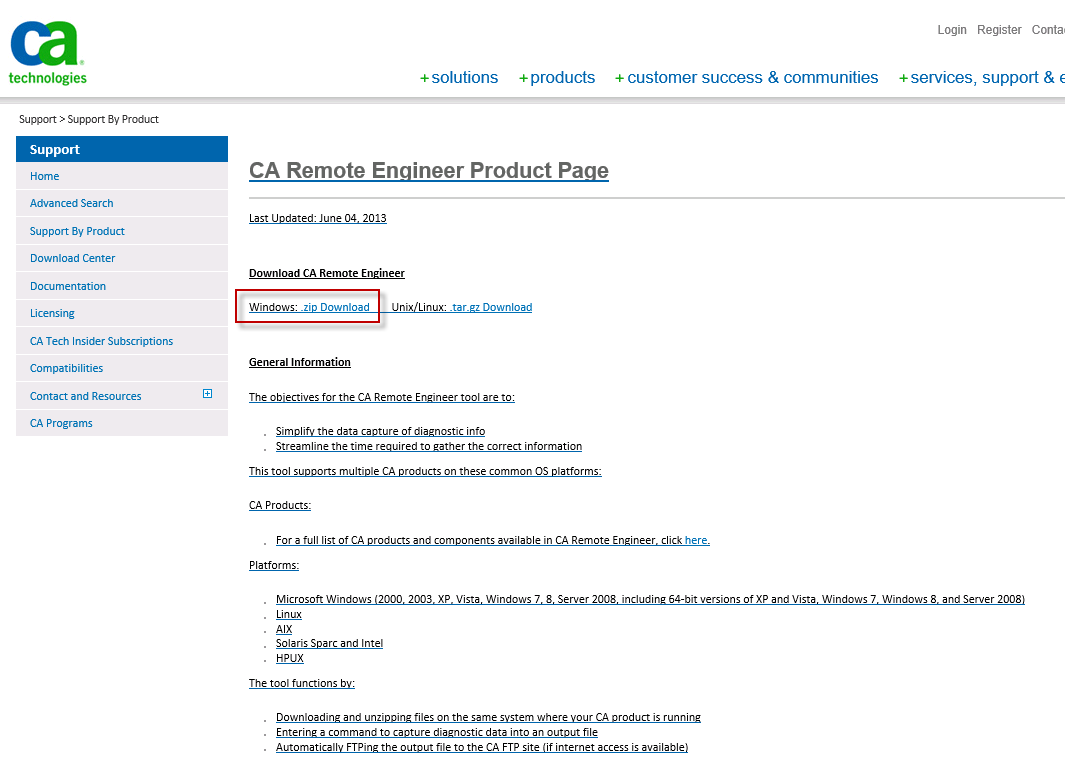Expand the Contact and Resources plus icon
The height and width of the screenshot is (761, 1065).
[x=208, y=393]
